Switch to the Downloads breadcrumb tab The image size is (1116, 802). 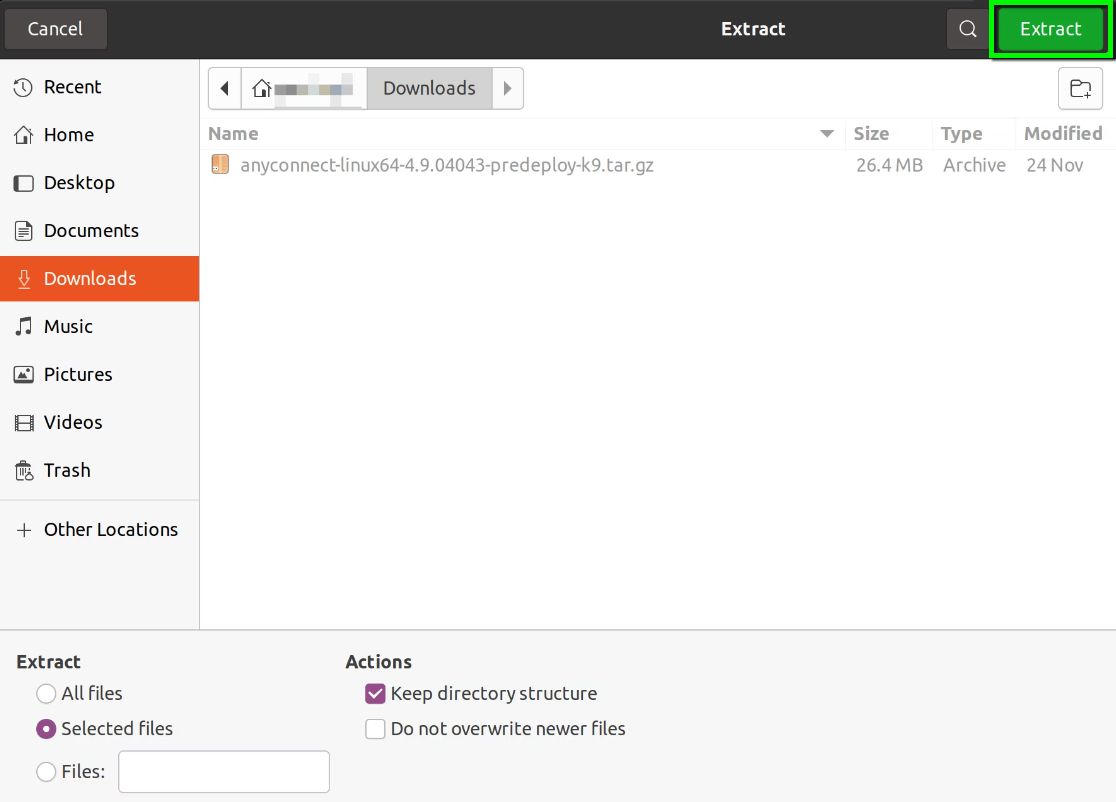tap(429, 88)
